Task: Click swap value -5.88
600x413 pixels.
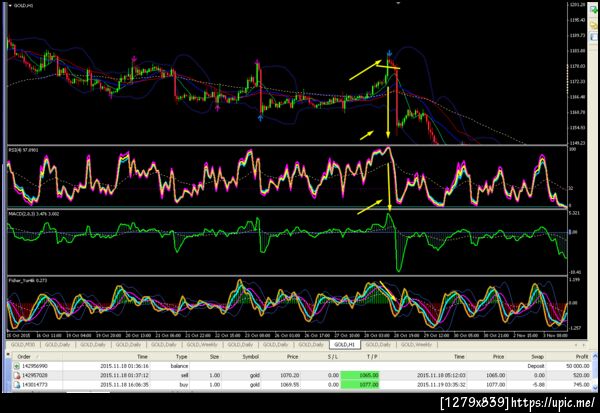Action: 538,385
